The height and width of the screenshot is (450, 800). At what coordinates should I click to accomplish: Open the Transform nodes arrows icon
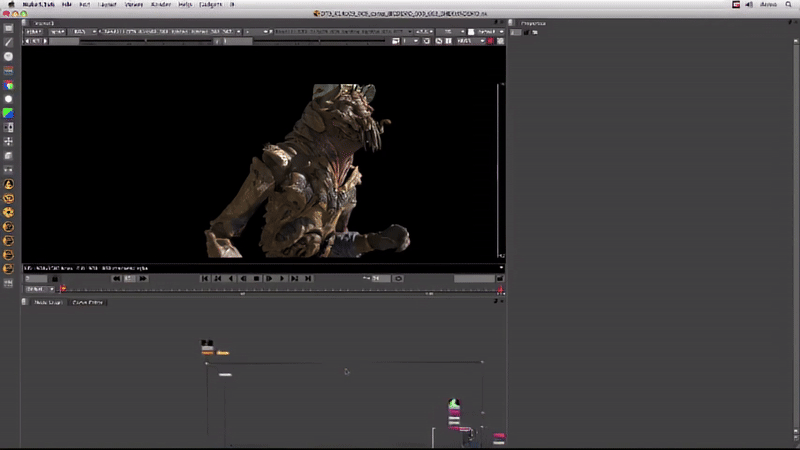coord(9,142)
